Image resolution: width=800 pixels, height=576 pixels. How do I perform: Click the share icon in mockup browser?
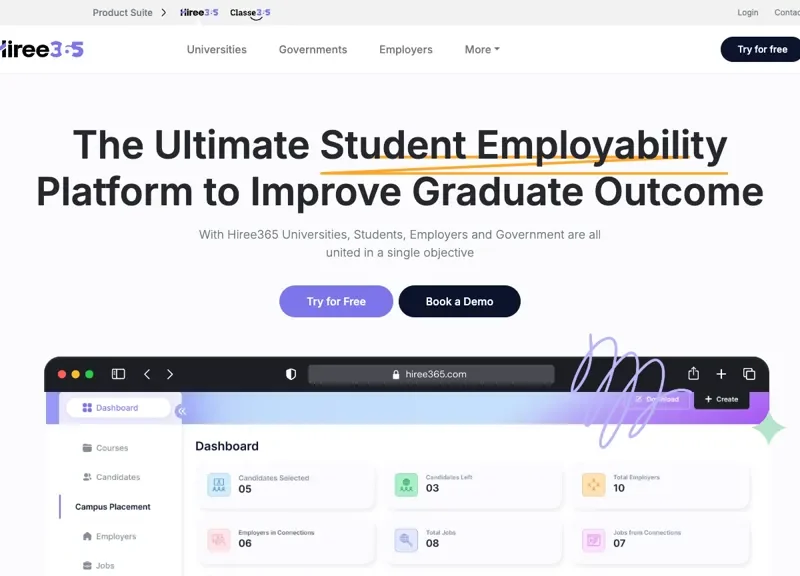tap(693, 373)
